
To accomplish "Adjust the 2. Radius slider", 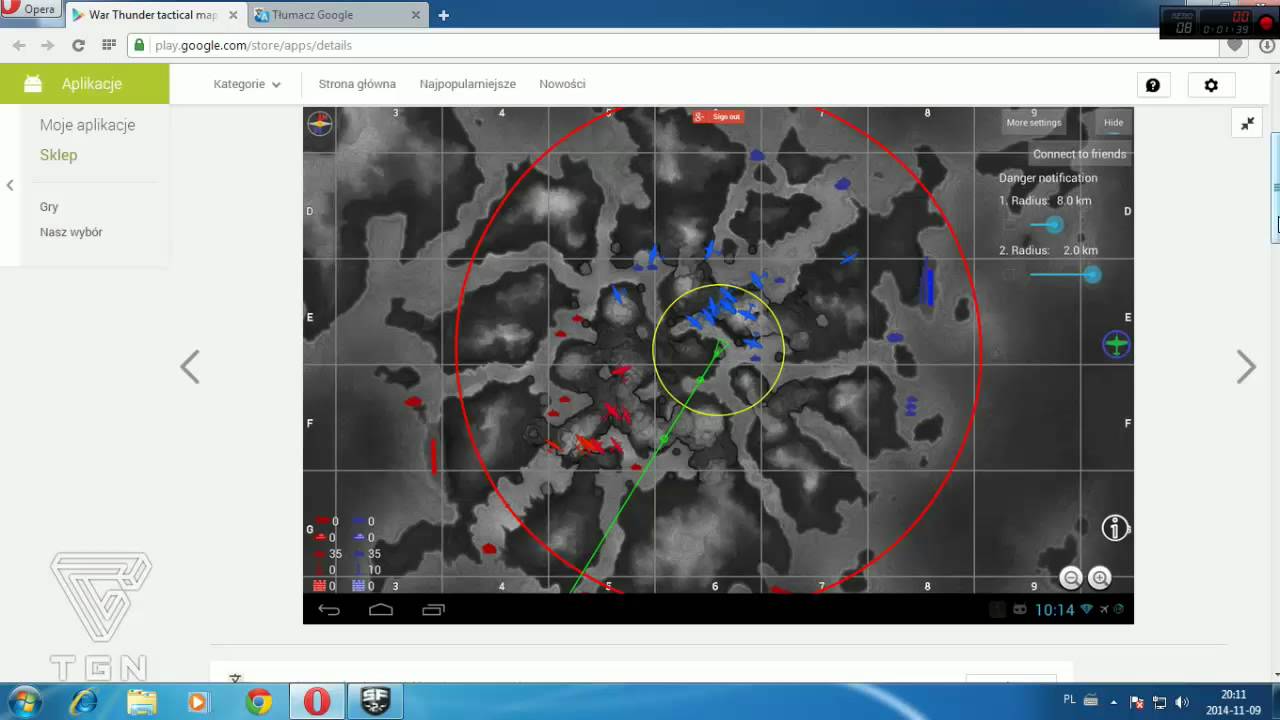I will click(1091, 274).
